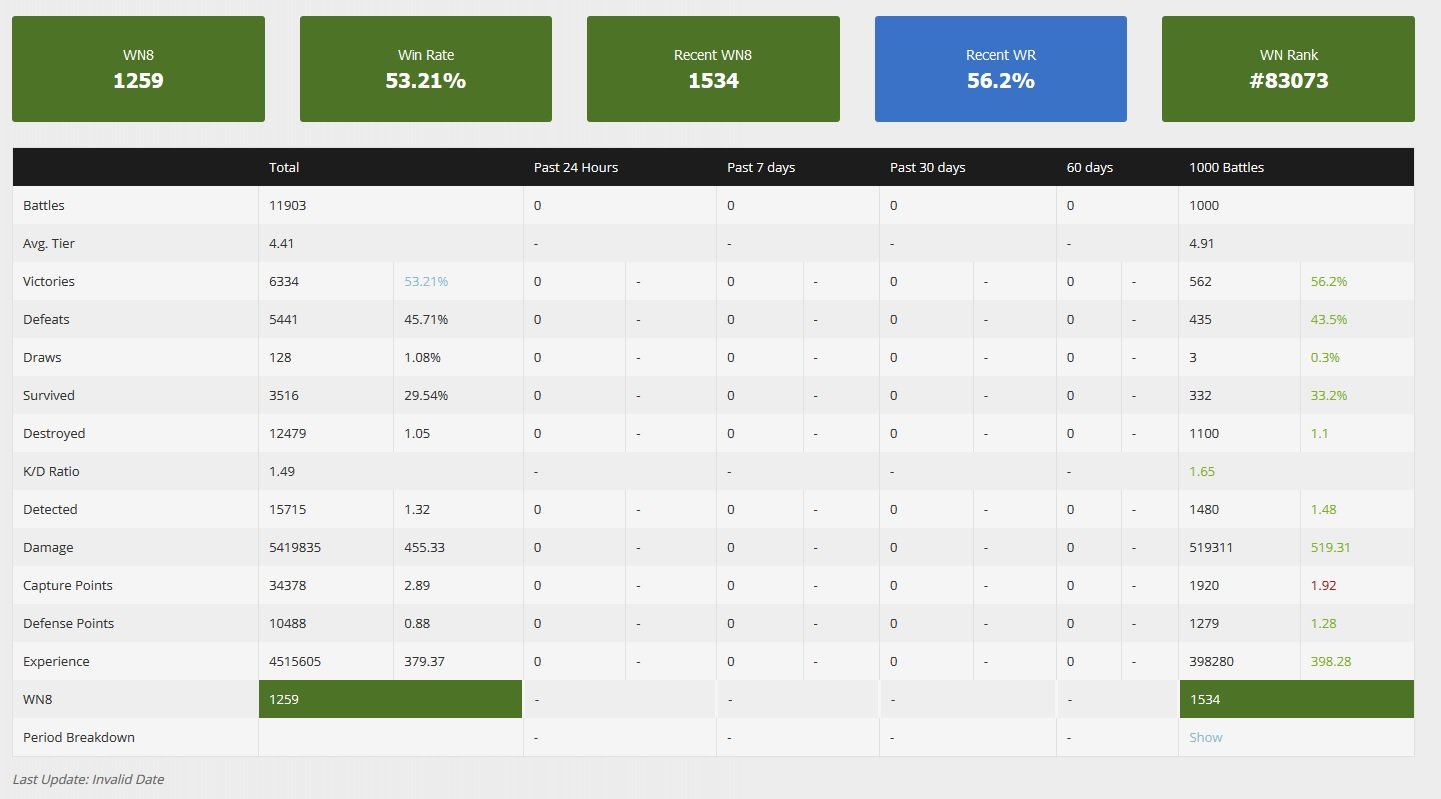Click the 53.21% victories percentage link
1441x799 pixels.
click(426, 281)
